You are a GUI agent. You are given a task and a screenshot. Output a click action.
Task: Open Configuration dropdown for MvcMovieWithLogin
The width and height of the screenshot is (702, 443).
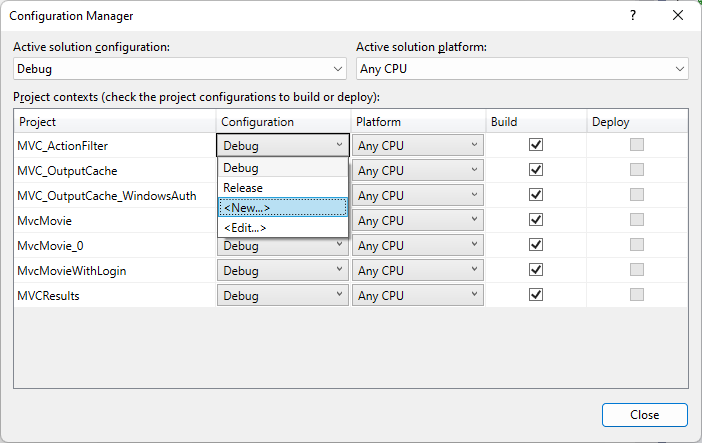tap(283, 271)
